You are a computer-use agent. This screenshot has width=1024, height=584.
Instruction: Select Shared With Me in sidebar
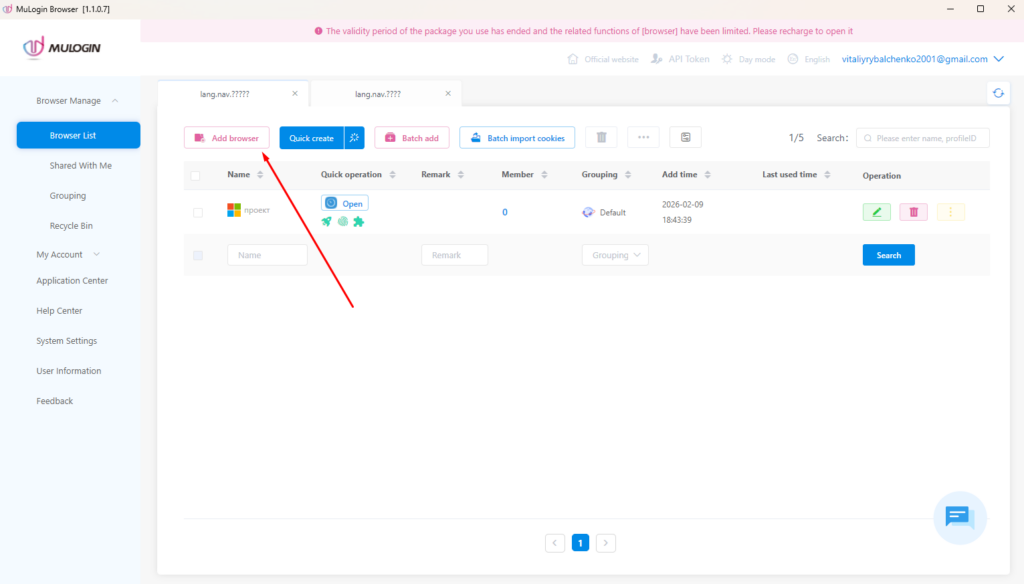80,166
